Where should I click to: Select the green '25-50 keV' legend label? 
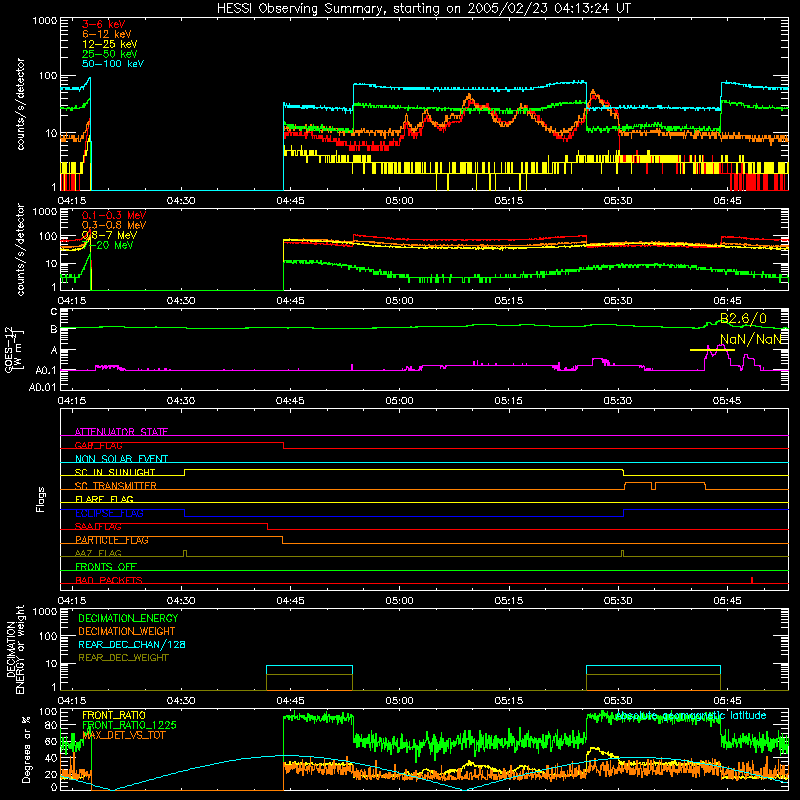(x=110, y=54)
